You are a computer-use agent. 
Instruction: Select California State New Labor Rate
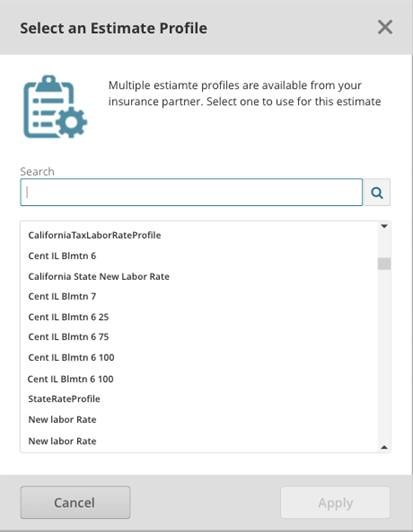coord(99,277)
